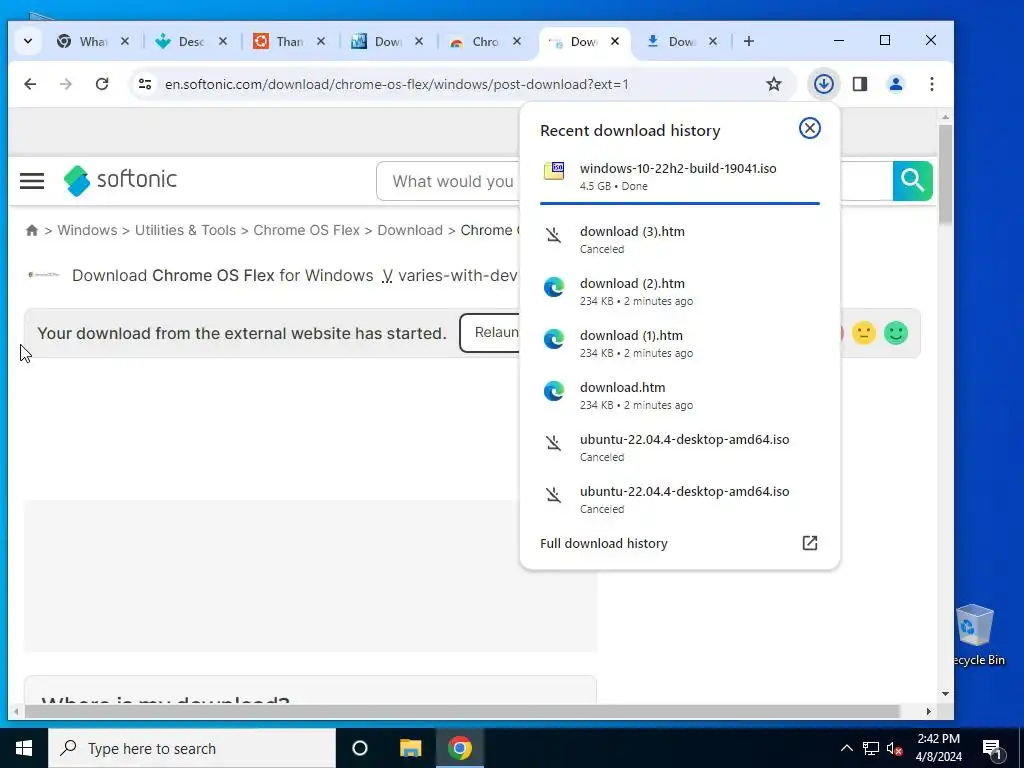Open download.htm file
Screen dimensions: 1024x768
click(679, 396)
